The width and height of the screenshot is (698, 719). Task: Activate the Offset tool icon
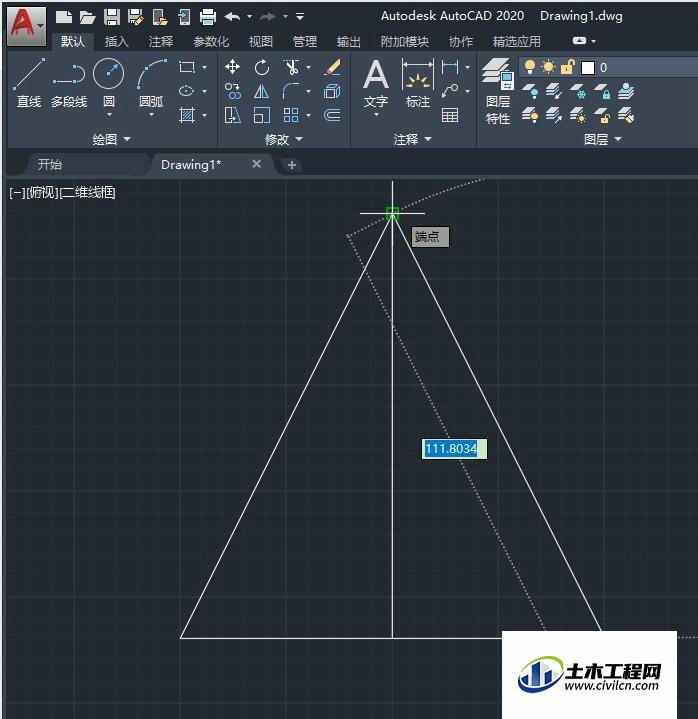click(332, 115)
